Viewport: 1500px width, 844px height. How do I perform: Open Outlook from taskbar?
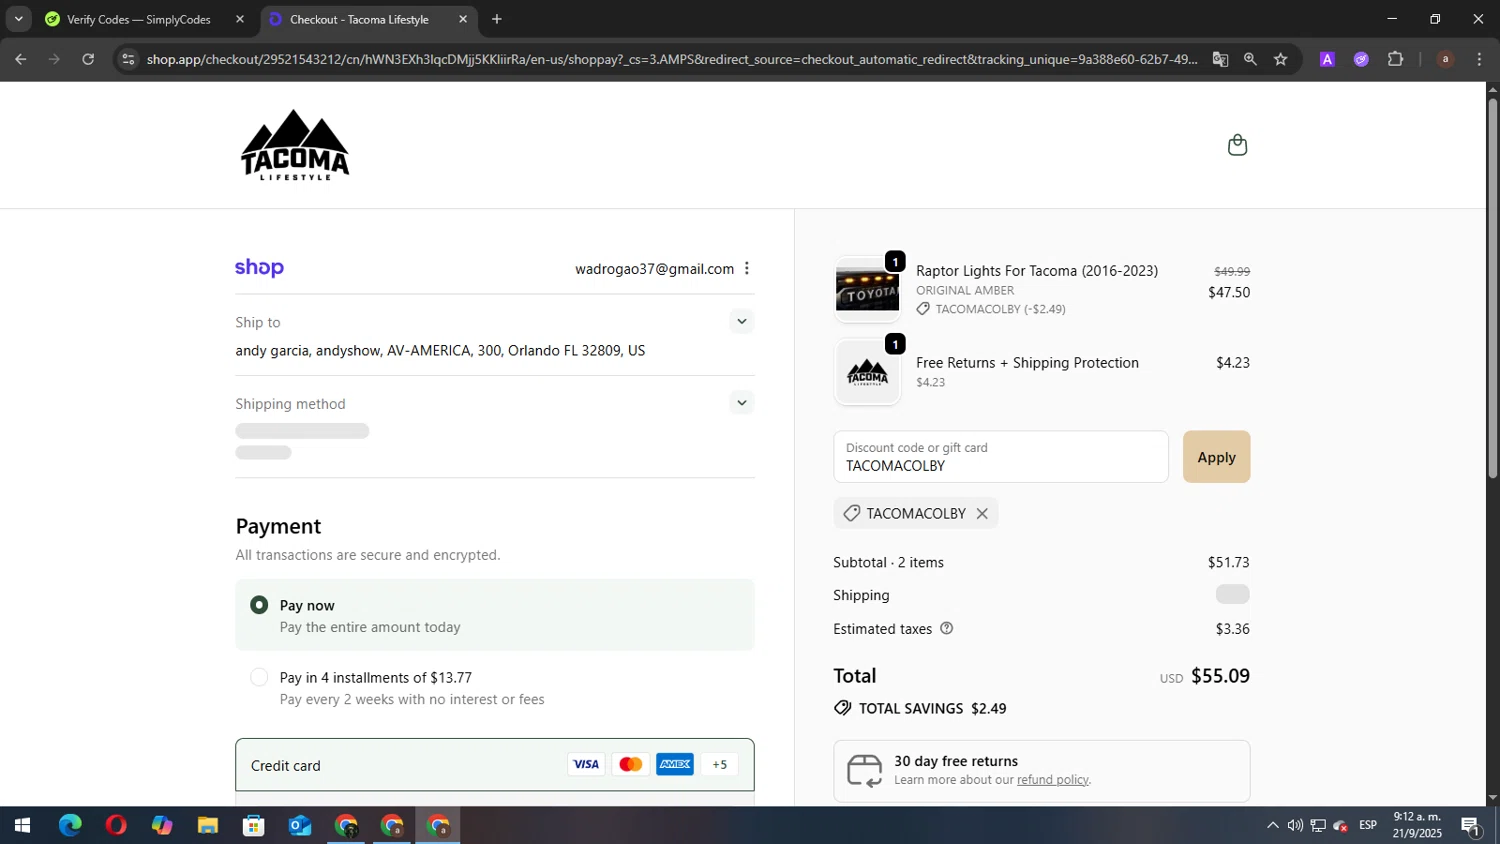[x=300, y=826]
